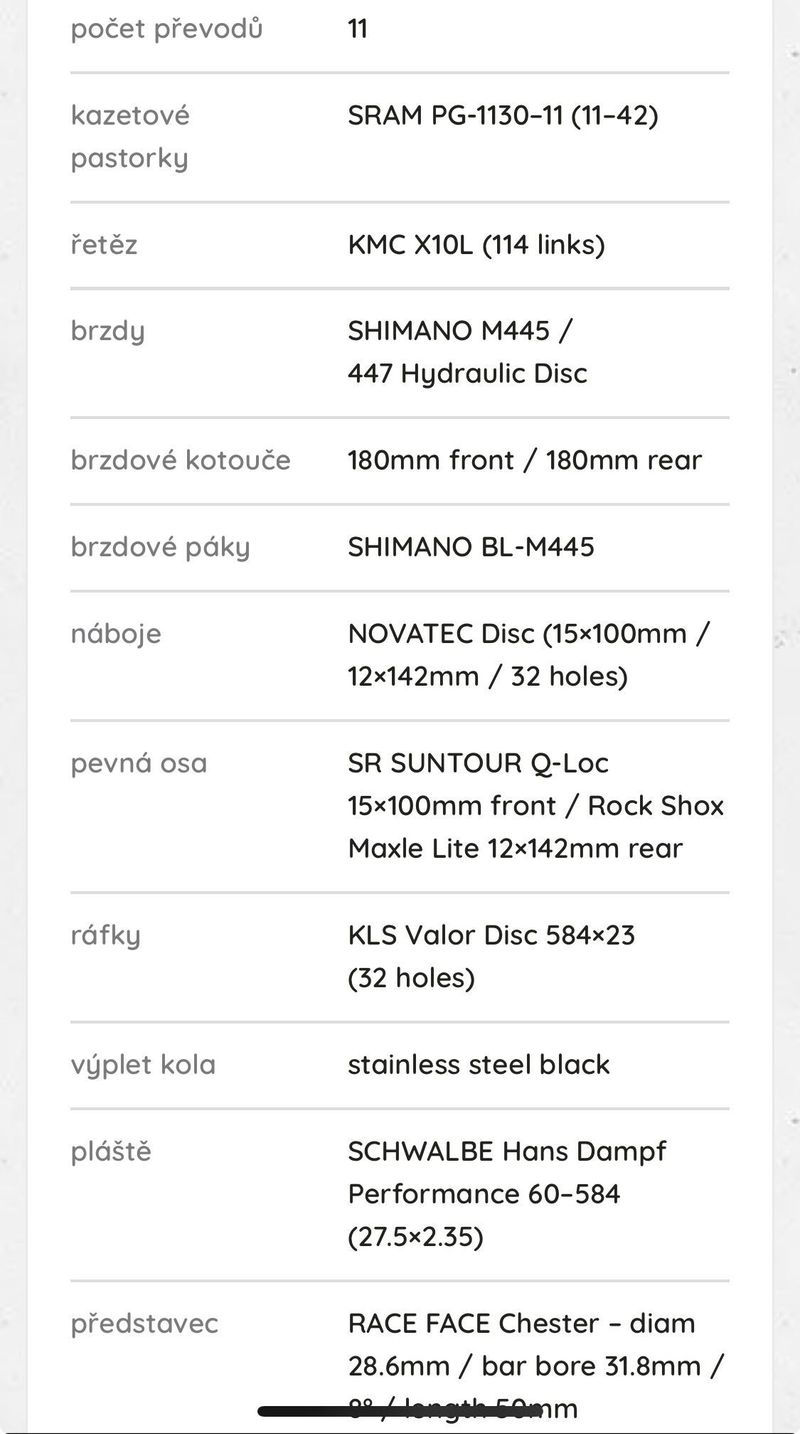Tap the 'náboje' row label

[115, 634]
